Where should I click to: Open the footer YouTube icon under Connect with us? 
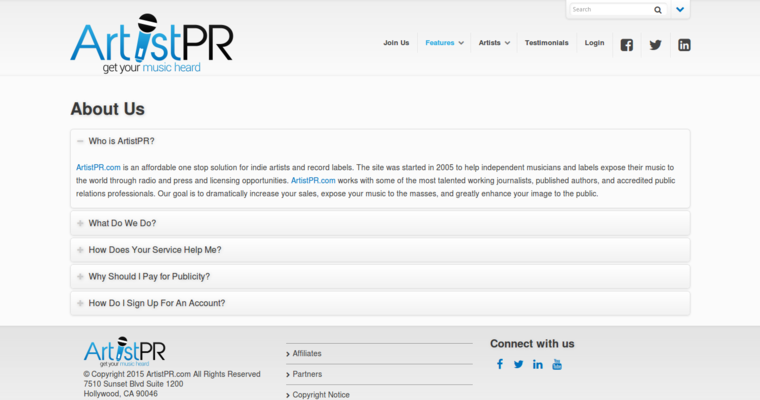tap(557, 364)
